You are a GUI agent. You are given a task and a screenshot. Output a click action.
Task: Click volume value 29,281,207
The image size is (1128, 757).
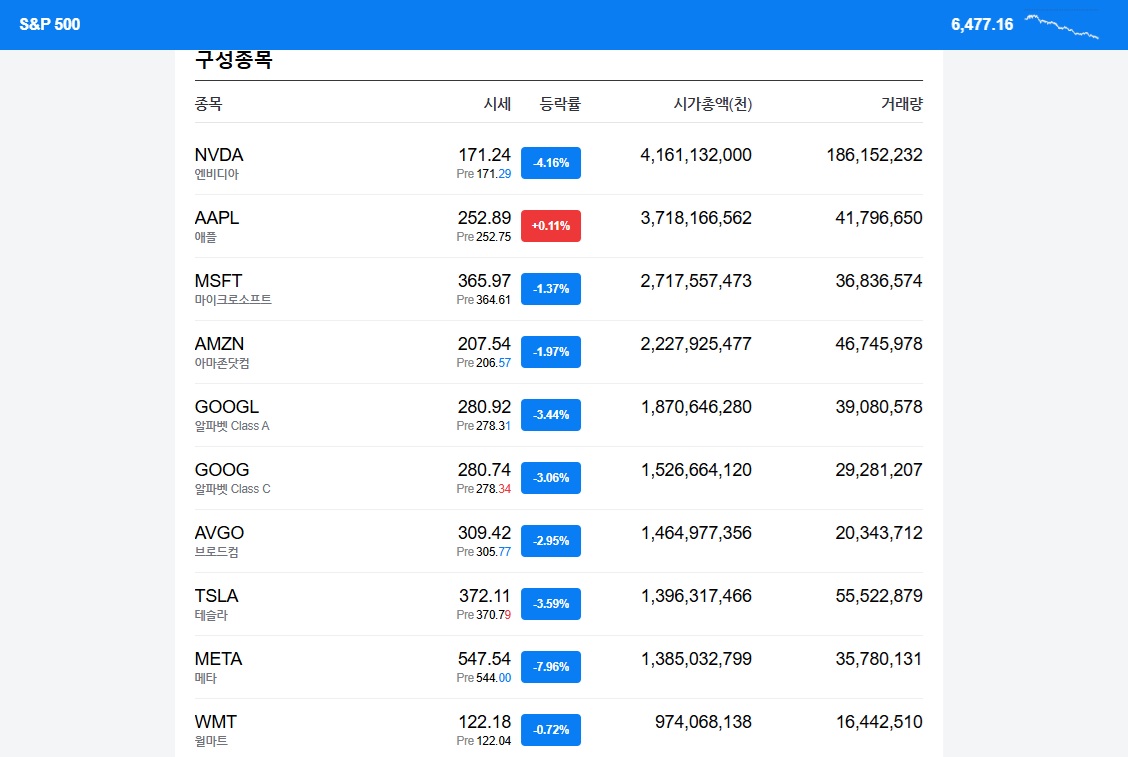(x=878, y=470)
